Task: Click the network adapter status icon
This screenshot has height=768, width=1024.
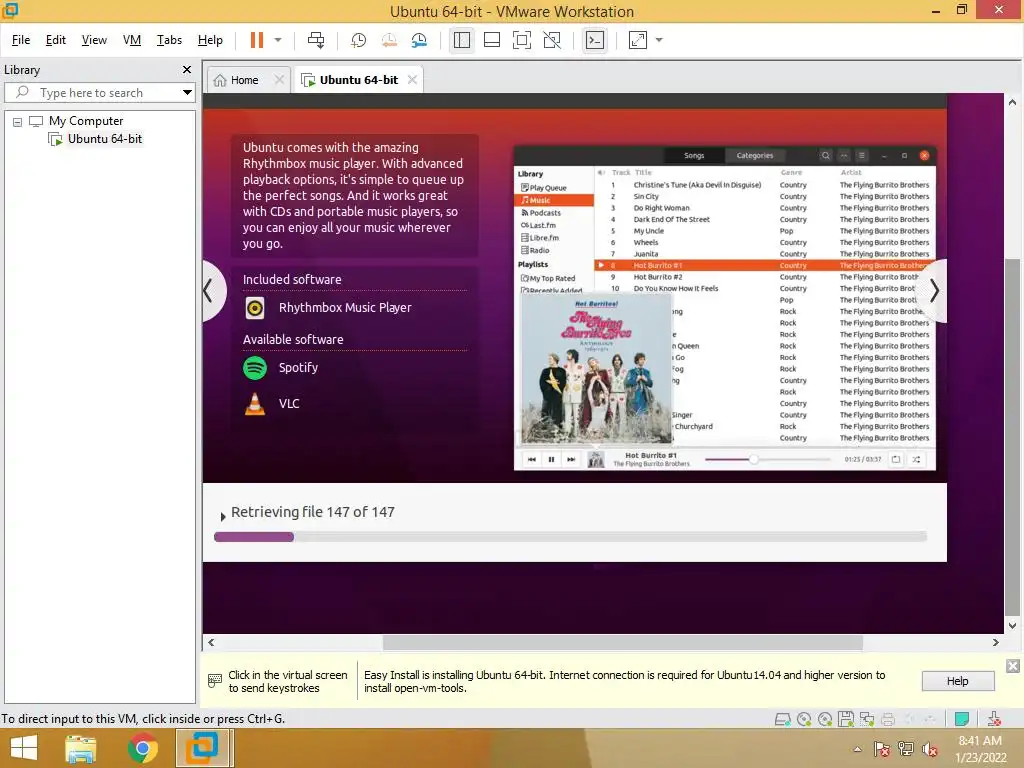Action: click(x=867, y=720)
